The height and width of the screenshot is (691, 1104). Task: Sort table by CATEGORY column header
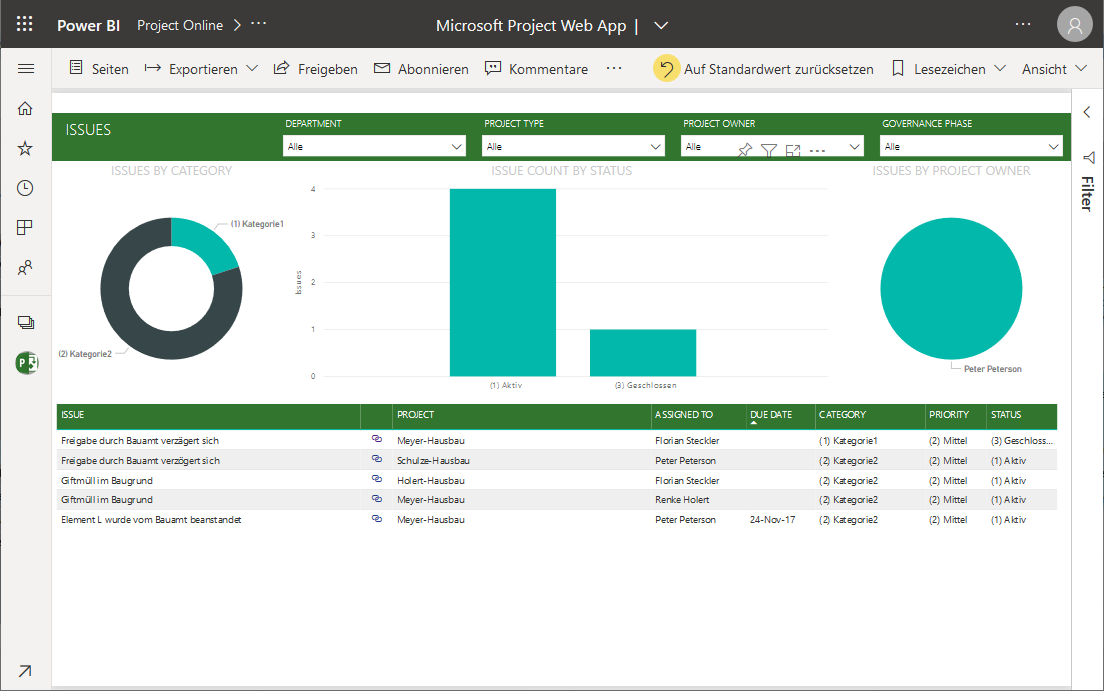(x=842, y=414)
